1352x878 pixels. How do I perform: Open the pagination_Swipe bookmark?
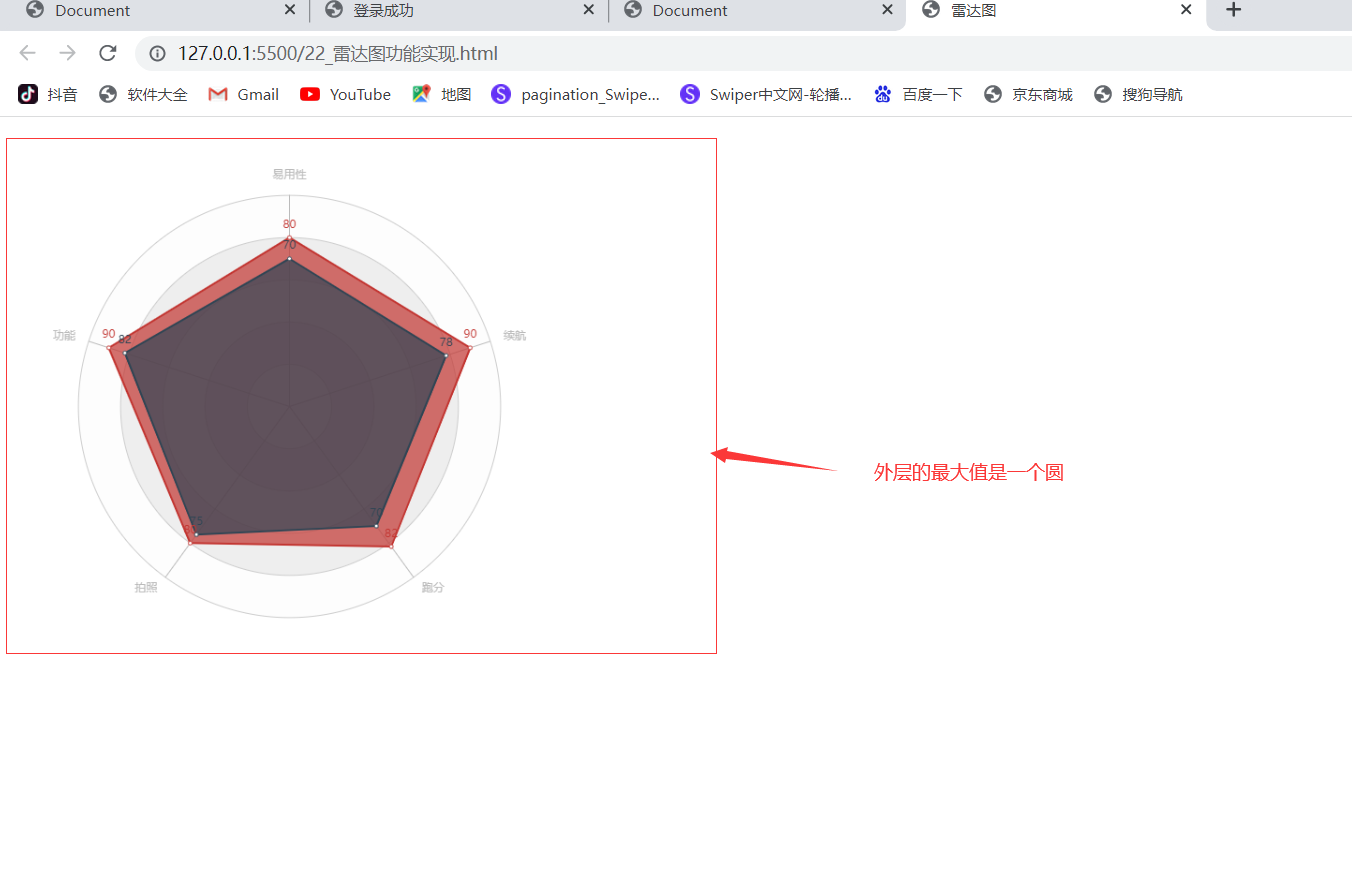click(576, 94)
